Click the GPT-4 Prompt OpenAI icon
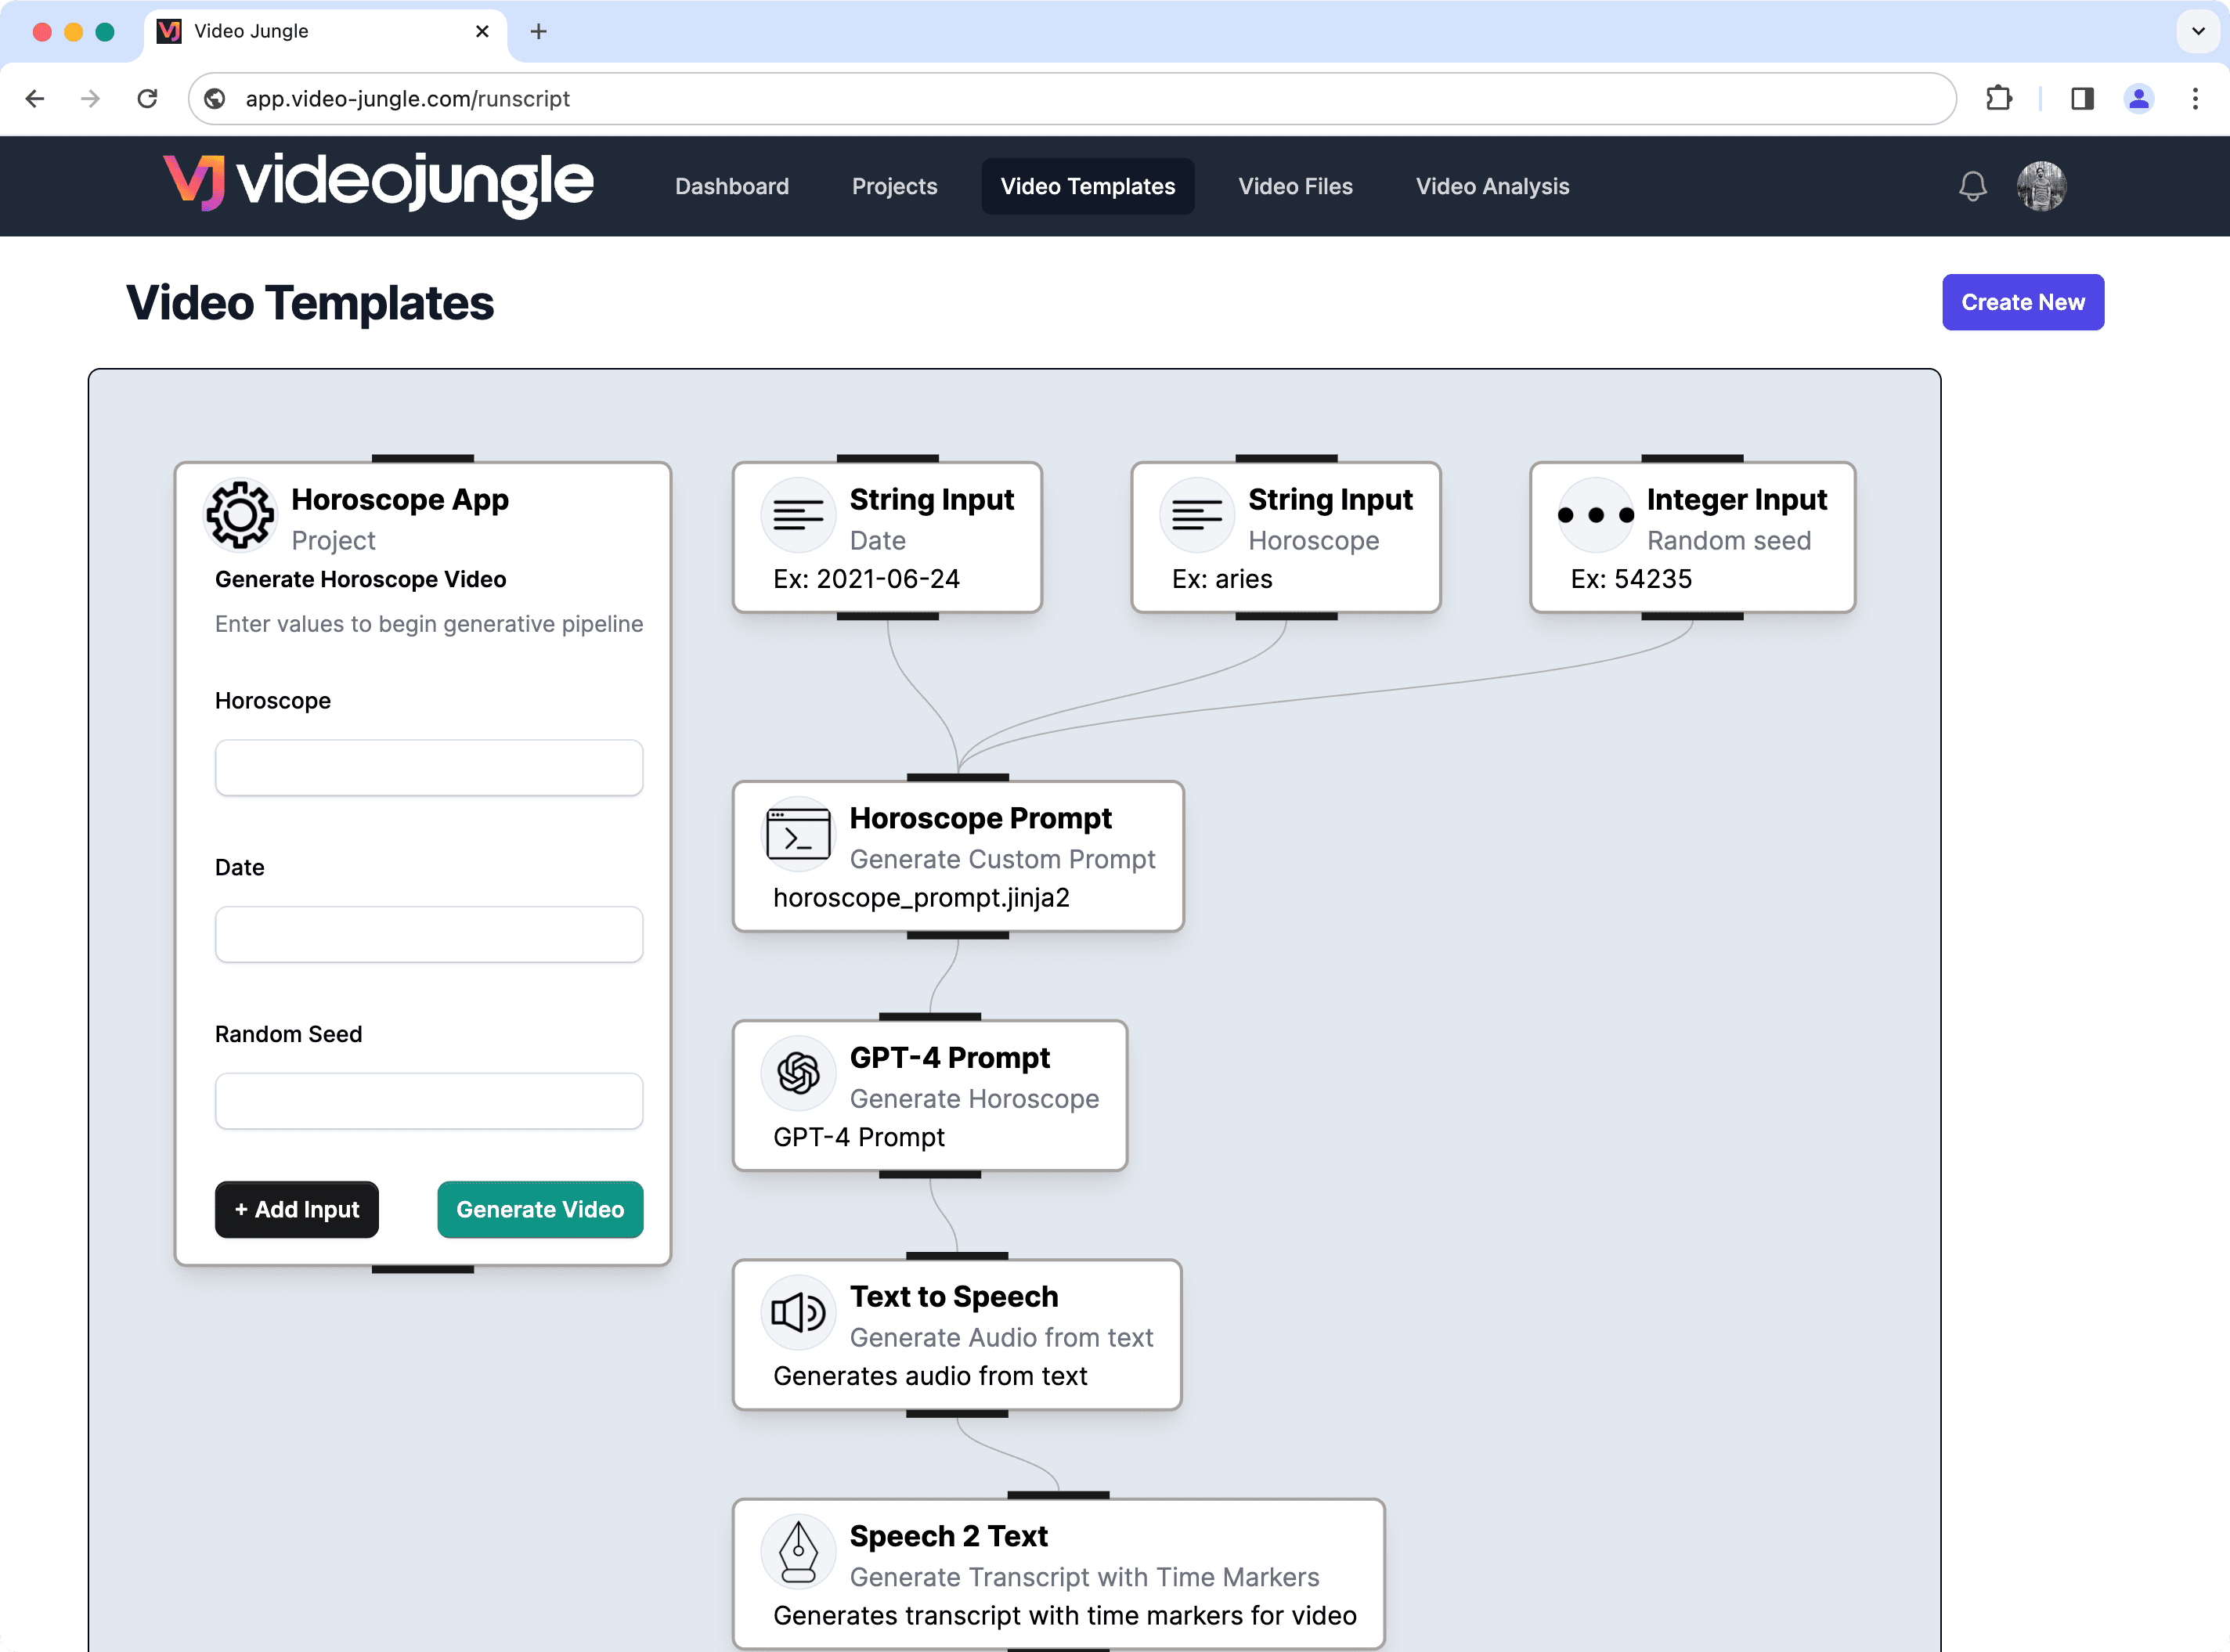Viewport: 2230px width, 1652px height. 798,1073
